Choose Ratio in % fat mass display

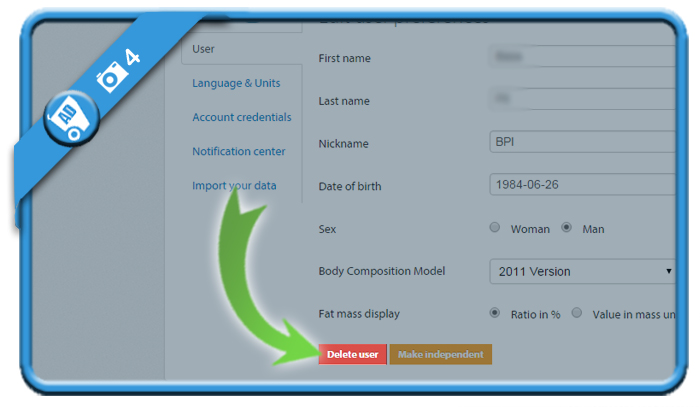495,313
